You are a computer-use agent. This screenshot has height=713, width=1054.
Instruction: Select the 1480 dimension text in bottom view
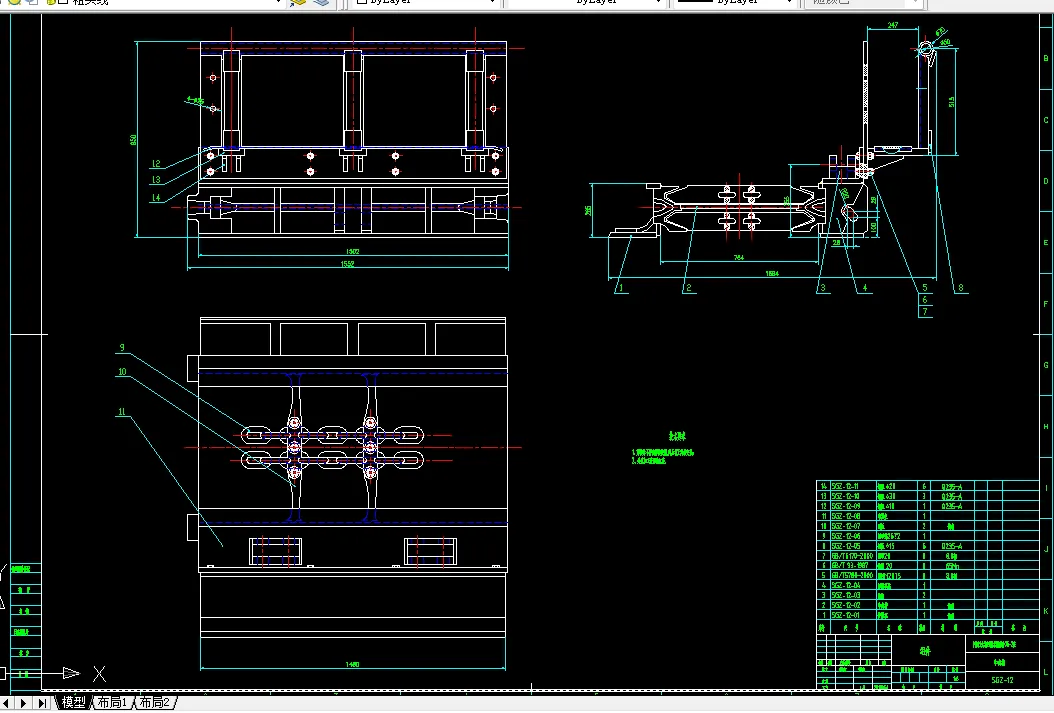click(x=352, y=665)
